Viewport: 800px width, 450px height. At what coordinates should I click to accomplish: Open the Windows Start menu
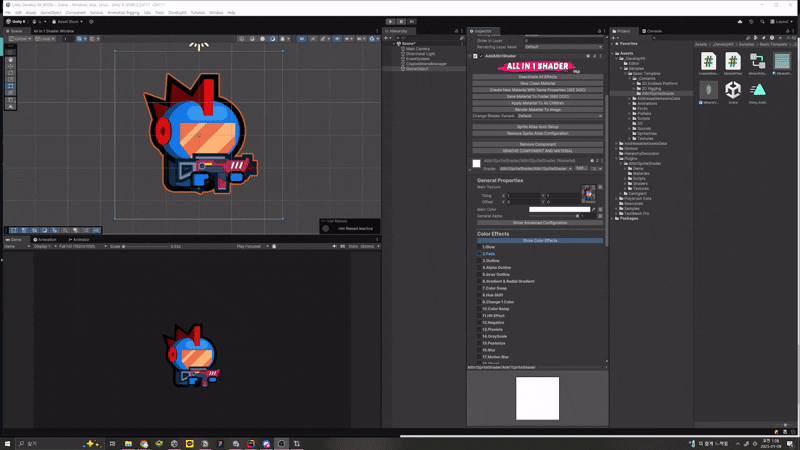point(7,444)
